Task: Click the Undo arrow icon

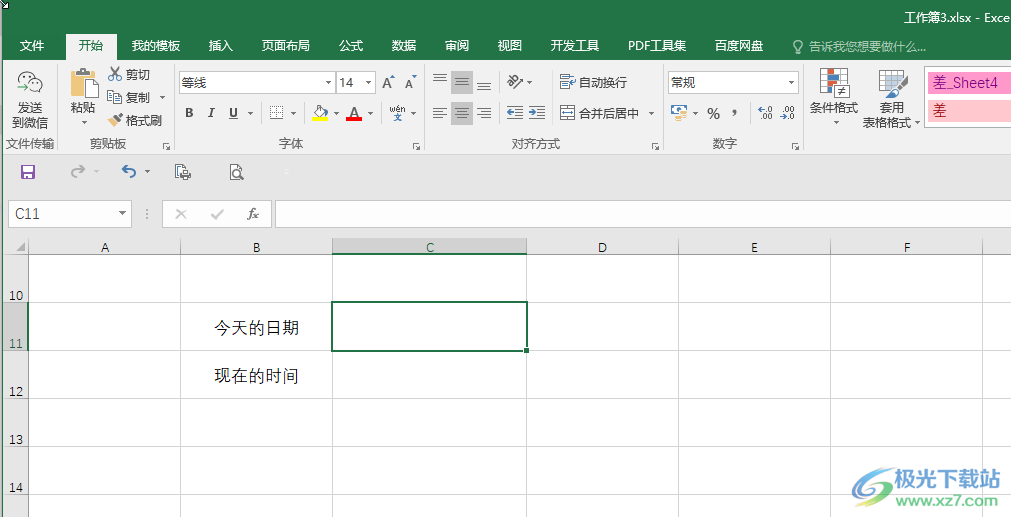Action: click(129, 171)
